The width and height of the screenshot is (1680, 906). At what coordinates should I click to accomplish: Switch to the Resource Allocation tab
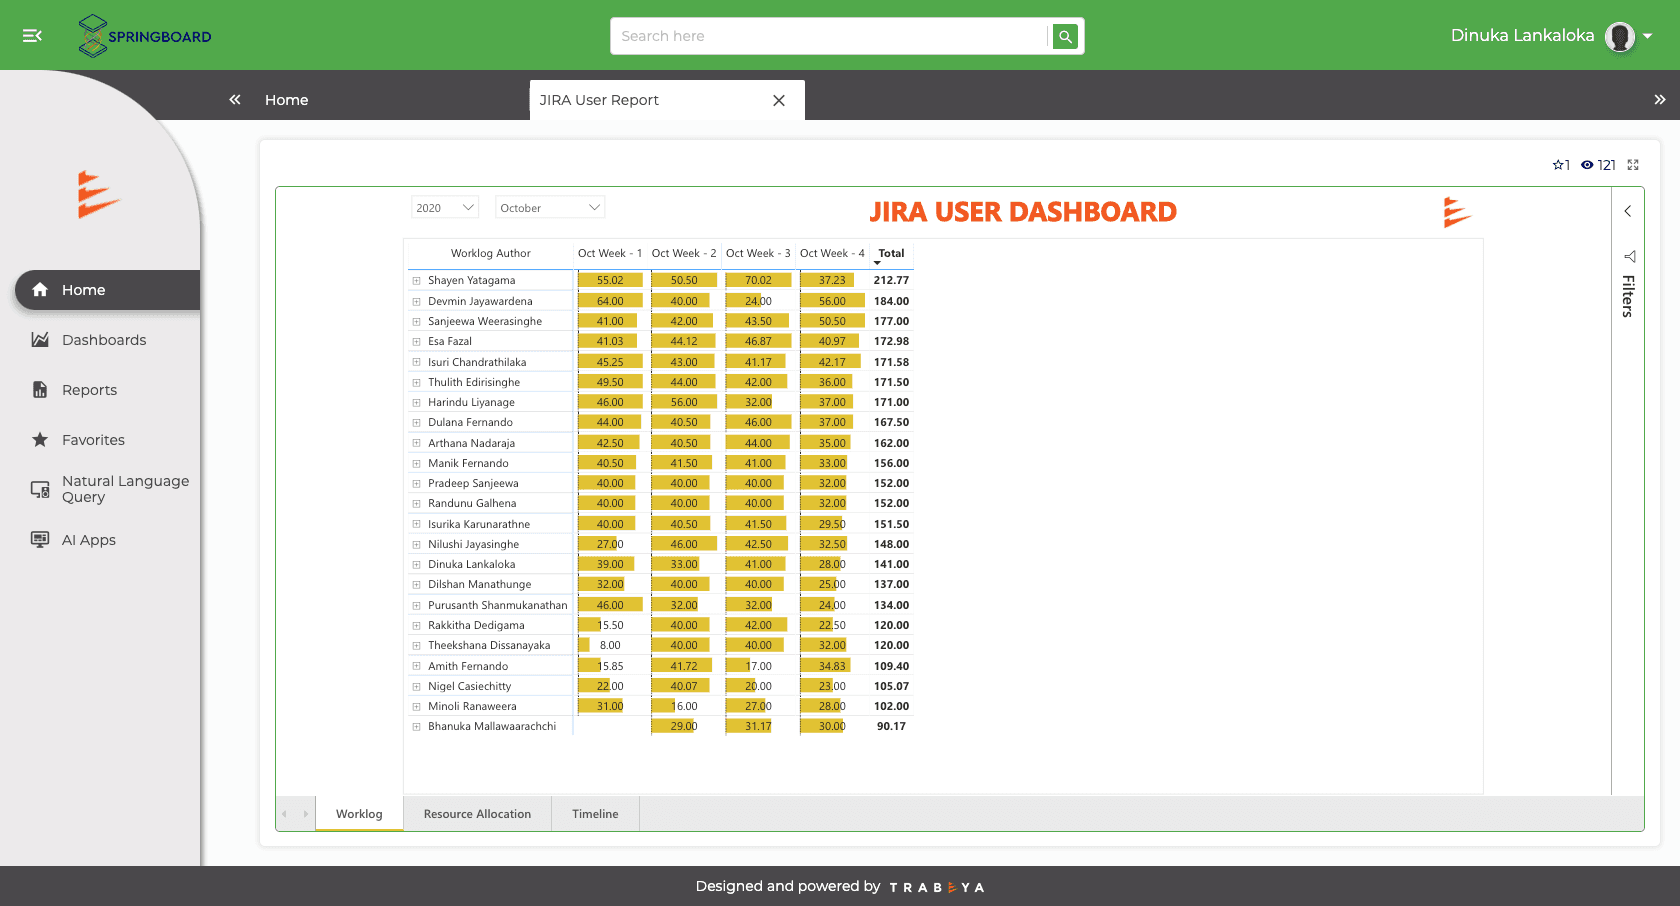(477, 814)
